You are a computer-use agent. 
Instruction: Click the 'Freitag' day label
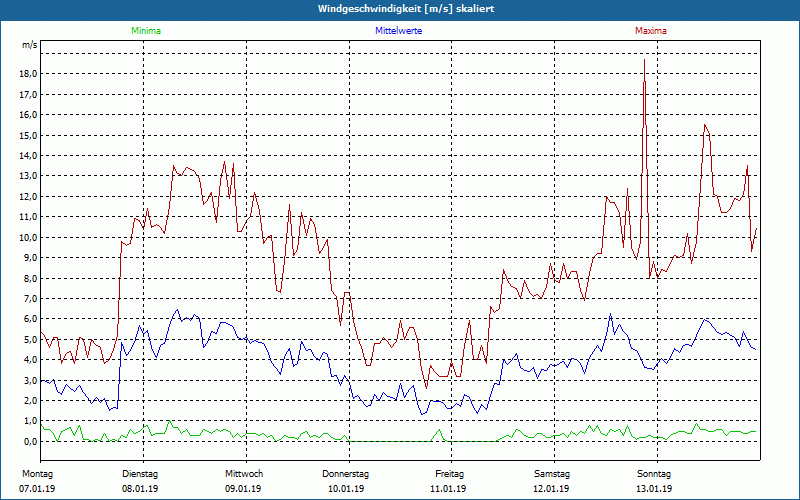[449, 474]
